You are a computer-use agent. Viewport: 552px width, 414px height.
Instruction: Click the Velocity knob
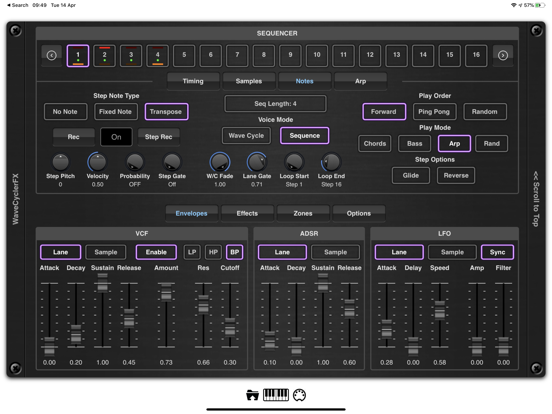[97, 162]
